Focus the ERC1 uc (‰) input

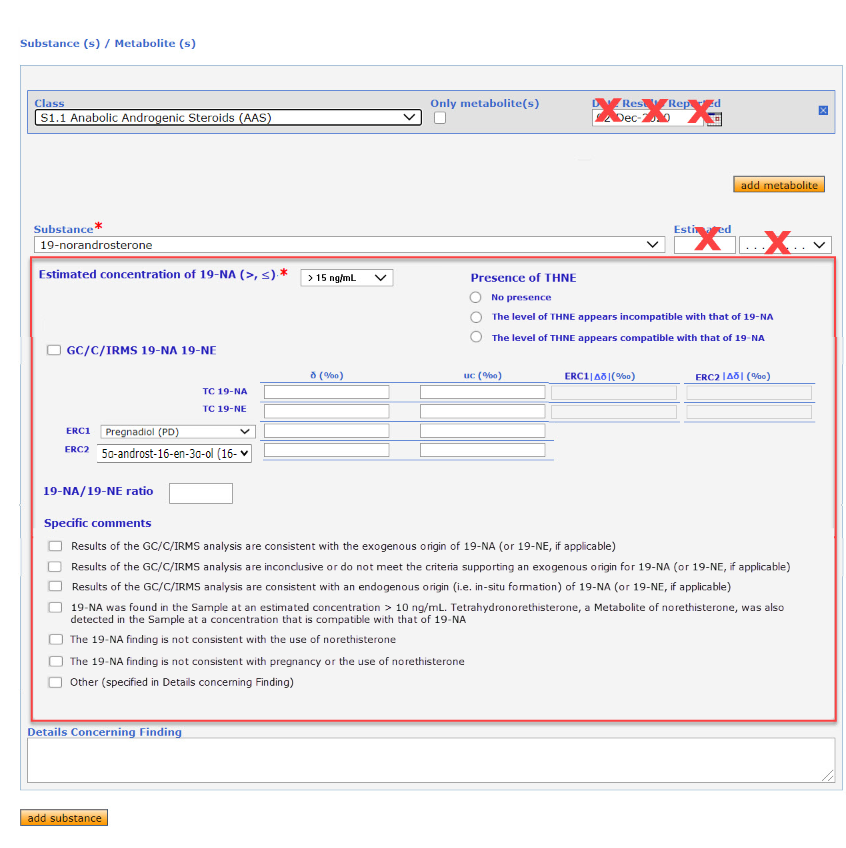click(x=482, y=430)
